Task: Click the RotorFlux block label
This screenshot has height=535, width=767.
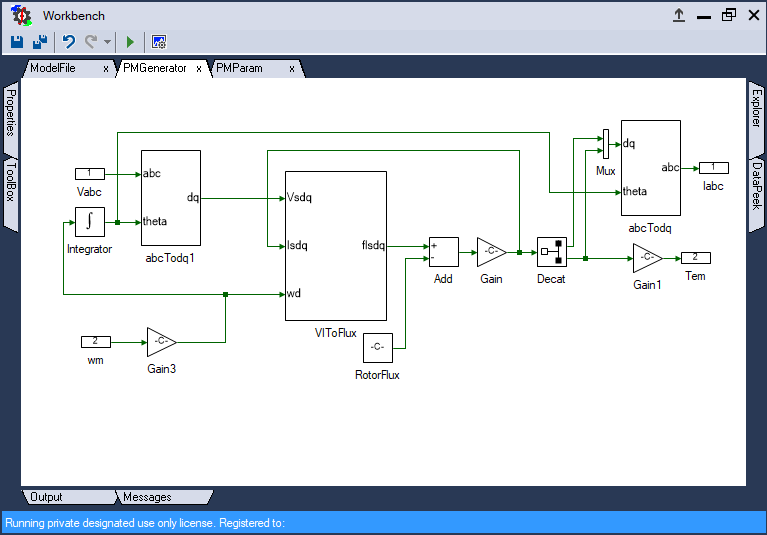Action: [377, 375]
